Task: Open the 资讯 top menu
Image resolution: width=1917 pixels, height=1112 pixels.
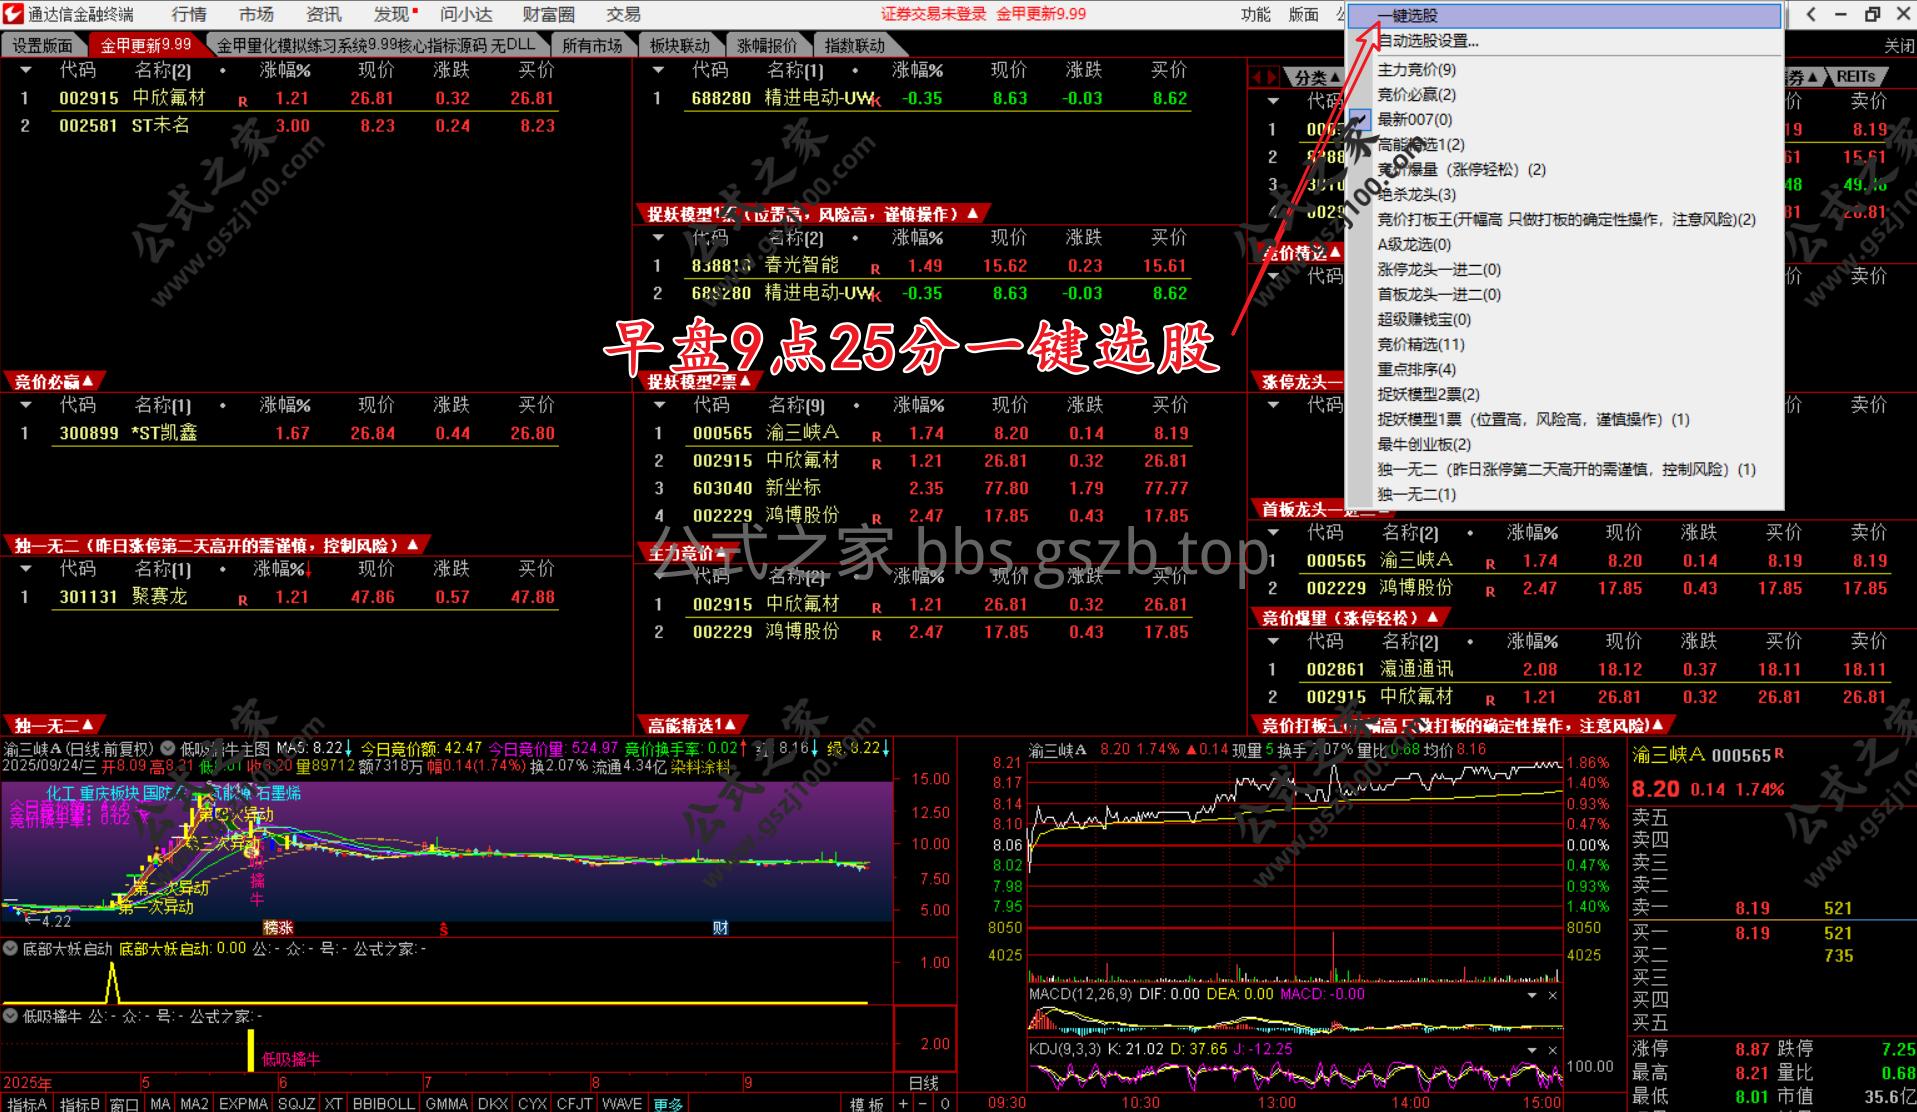Action: coord(323,14)
